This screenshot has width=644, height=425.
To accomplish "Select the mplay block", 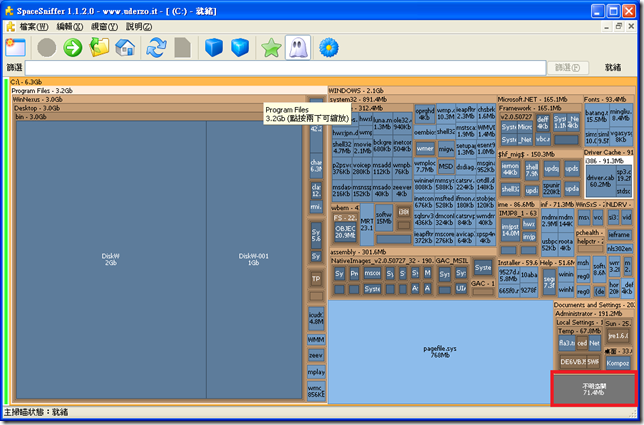I will point(316,372).
